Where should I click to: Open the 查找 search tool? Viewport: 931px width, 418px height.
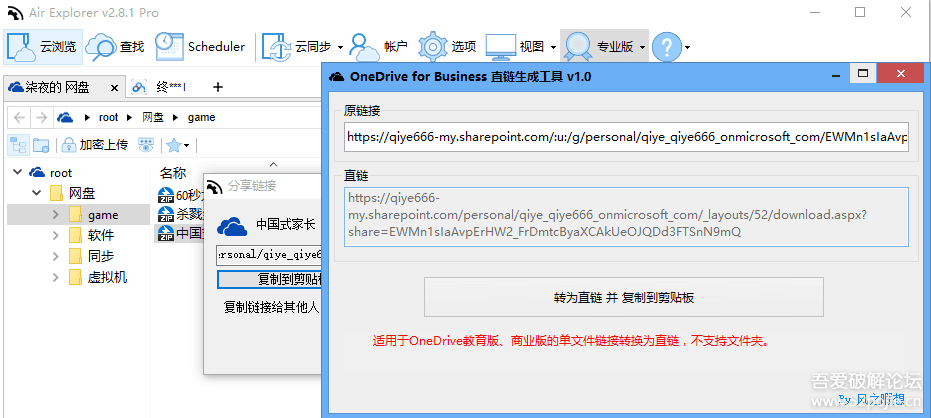tap(115, 46)
